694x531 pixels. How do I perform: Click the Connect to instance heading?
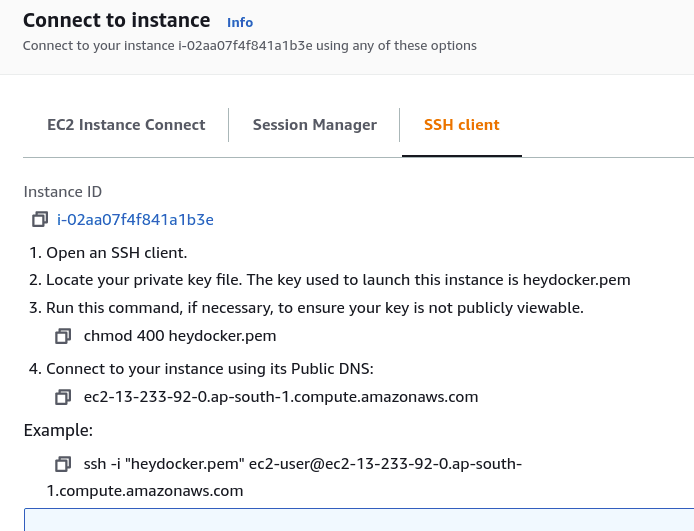click(x=116, y=20)
